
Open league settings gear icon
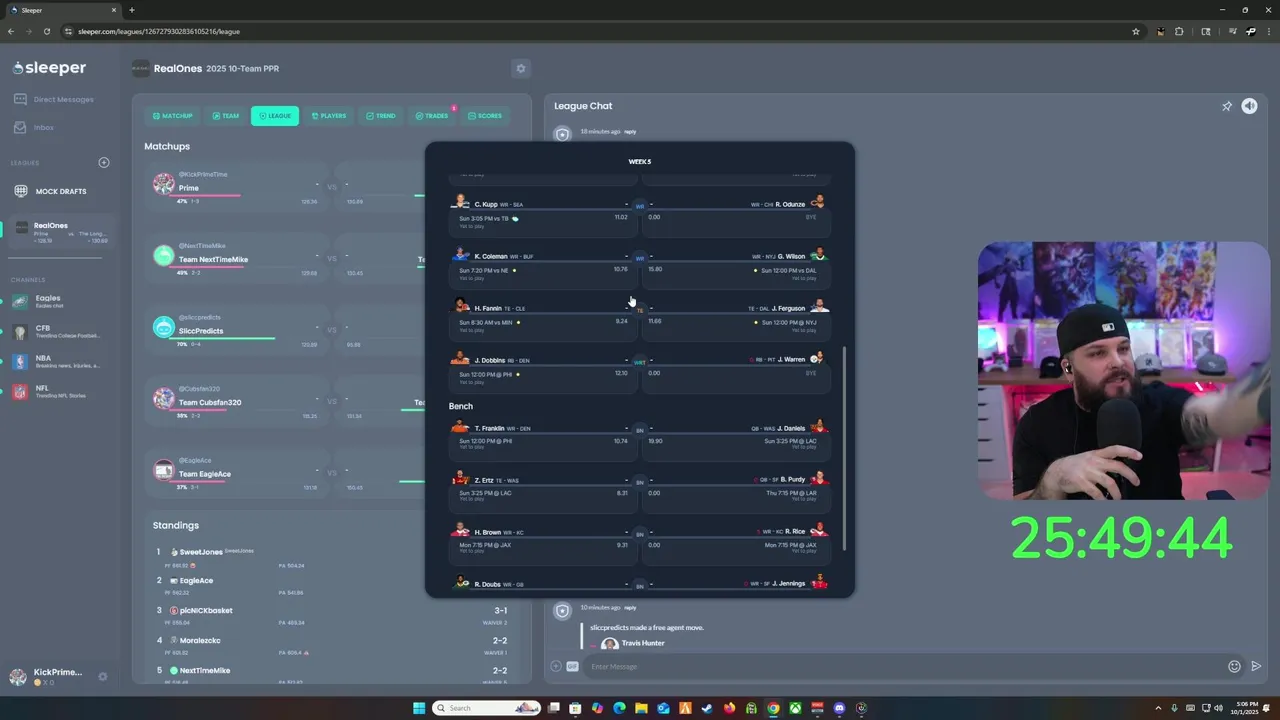point(520,68)
